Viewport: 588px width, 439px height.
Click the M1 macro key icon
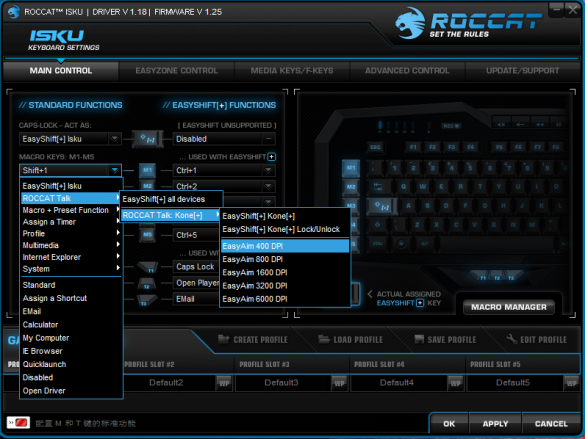pos(147,170)
